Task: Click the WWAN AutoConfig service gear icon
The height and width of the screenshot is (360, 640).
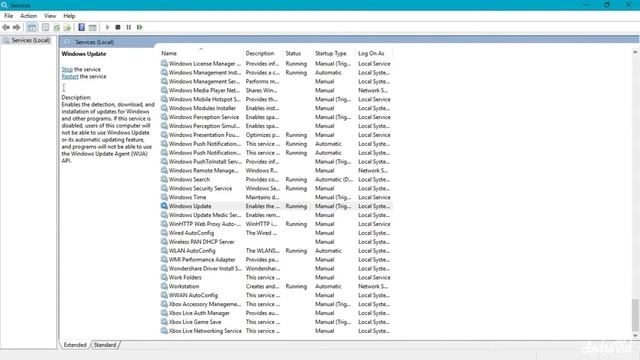Action: click(164, 295)
